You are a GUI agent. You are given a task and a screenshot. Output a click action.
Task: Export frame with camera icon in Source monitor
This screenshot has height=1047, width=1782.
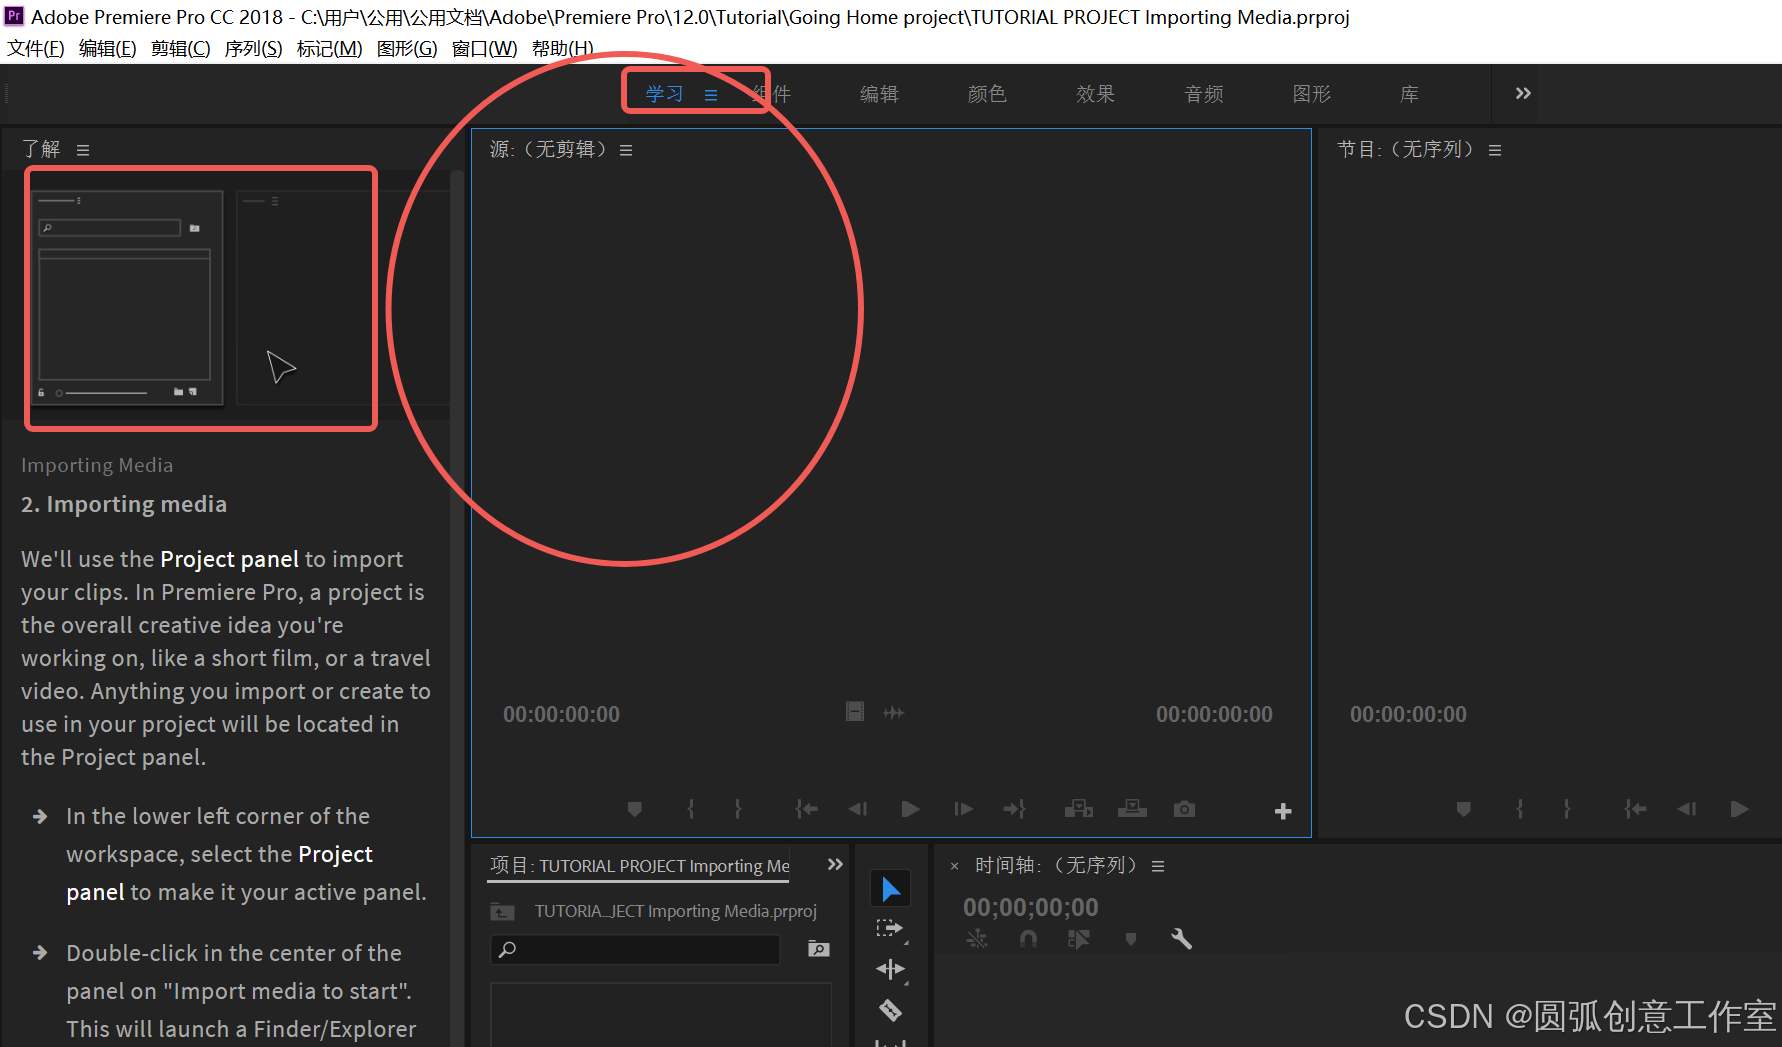1184,809
